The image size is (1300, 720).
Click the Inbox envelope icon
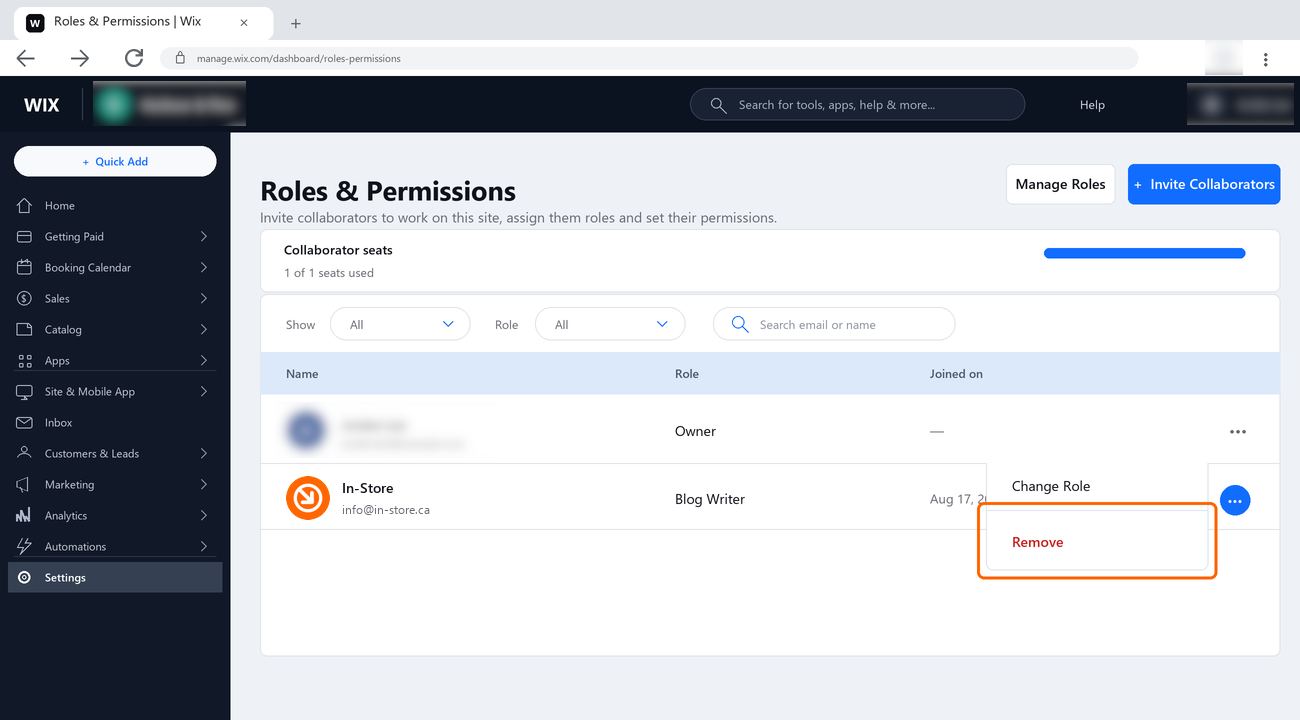[x=25, y=423]
